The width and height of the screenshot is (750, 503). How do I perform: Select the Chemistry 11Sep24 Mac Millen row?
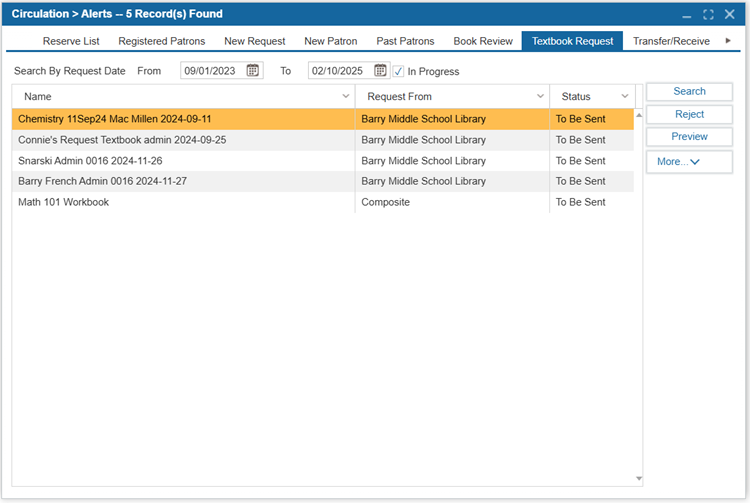coord(323,119)
